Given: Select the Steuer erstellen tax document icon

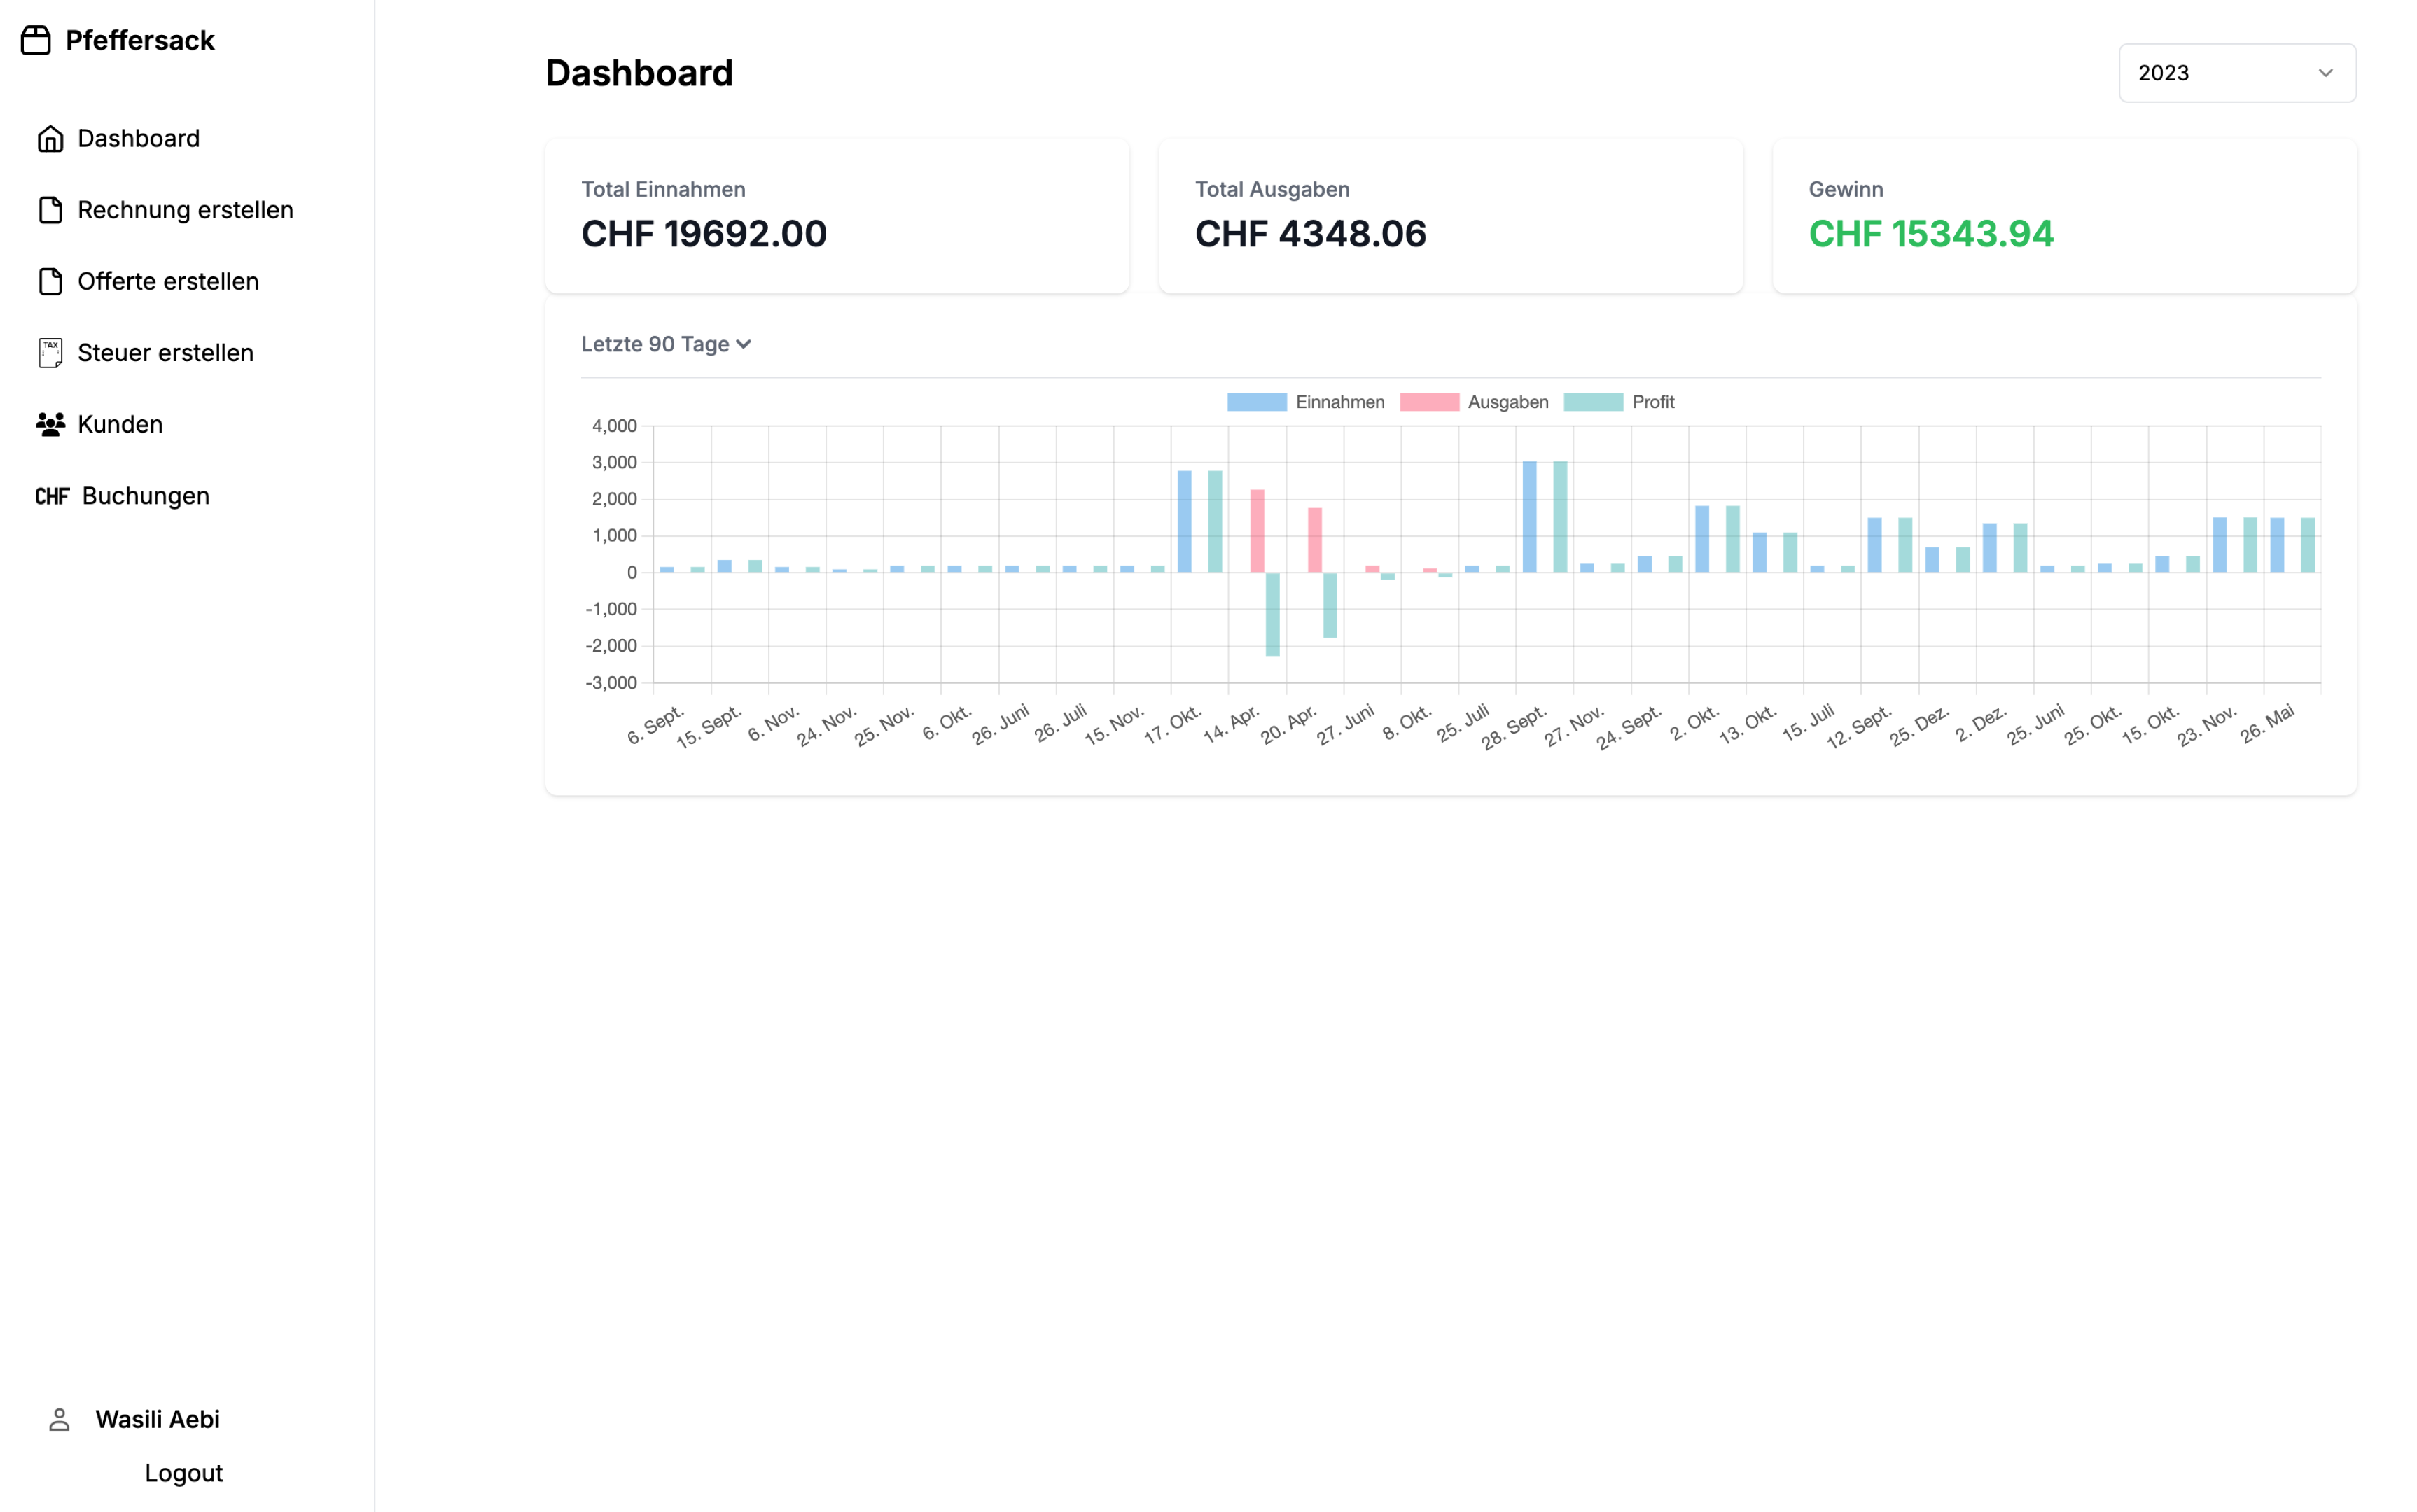Looking at the screenshot, I should (50, 352).
